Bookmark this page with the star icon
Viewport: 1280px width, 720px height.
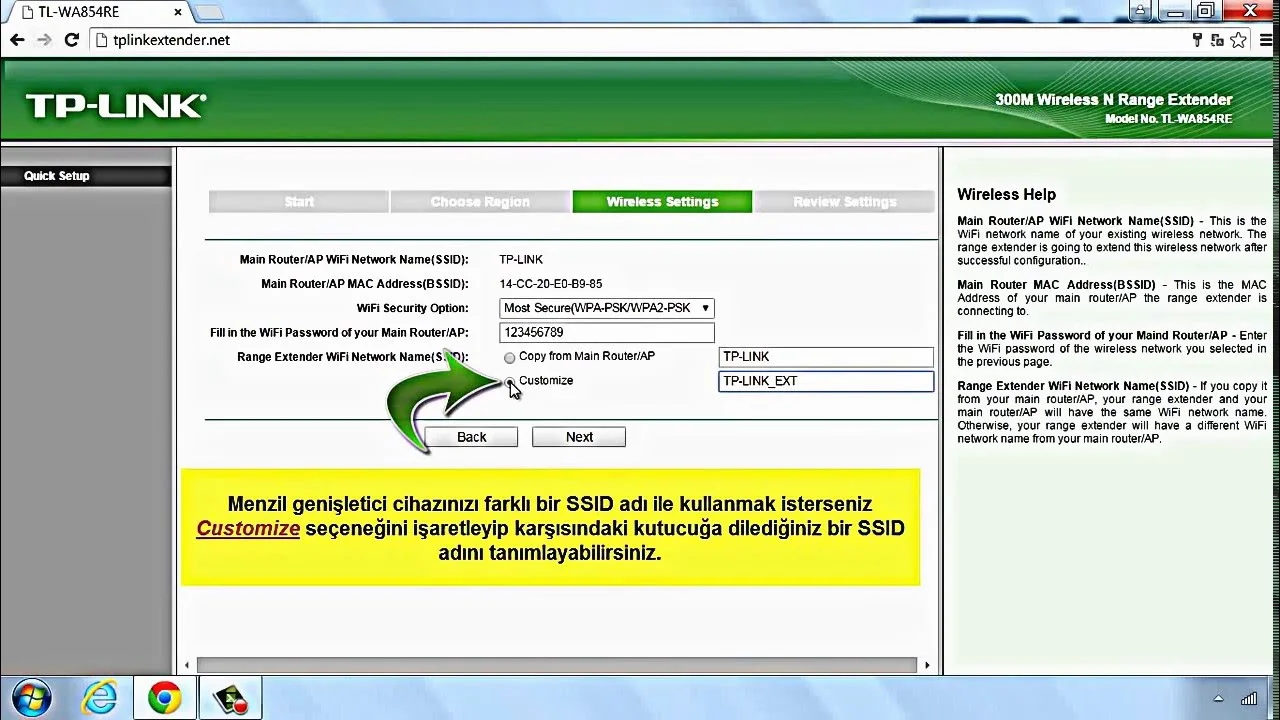coord(1238,40)
